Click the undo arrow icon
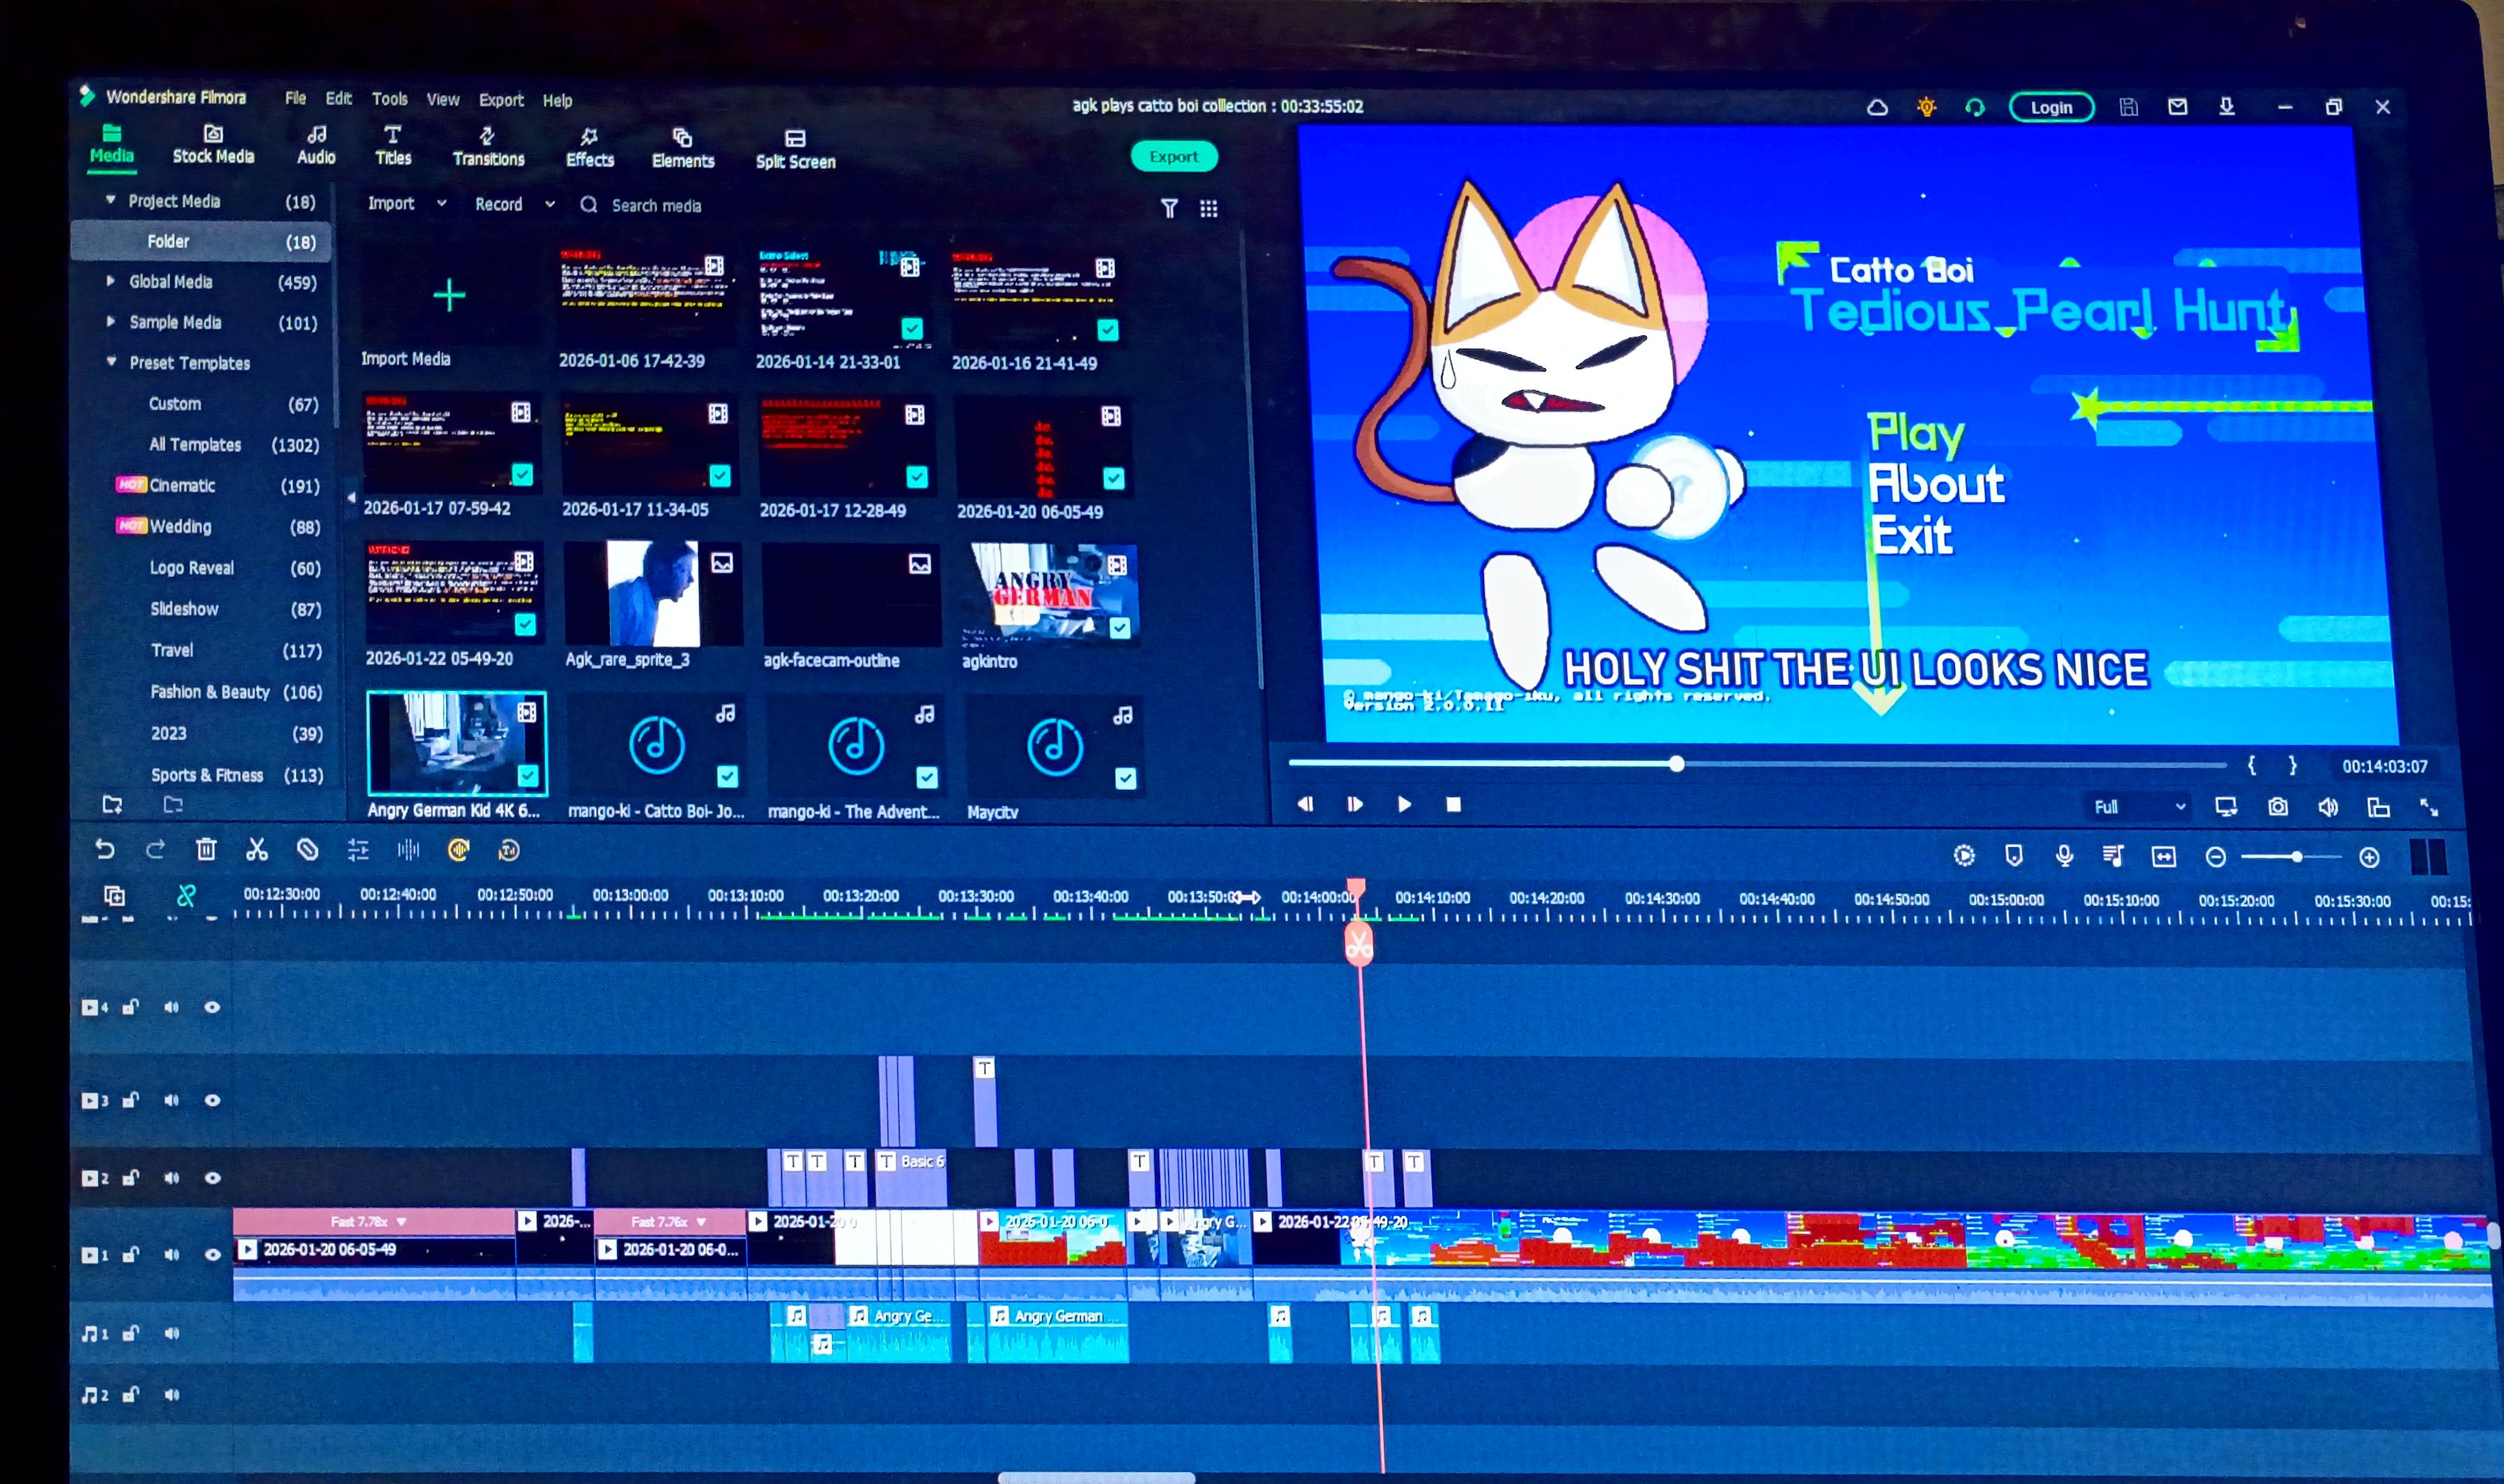 pyautogui.click(x=104, y=850)
